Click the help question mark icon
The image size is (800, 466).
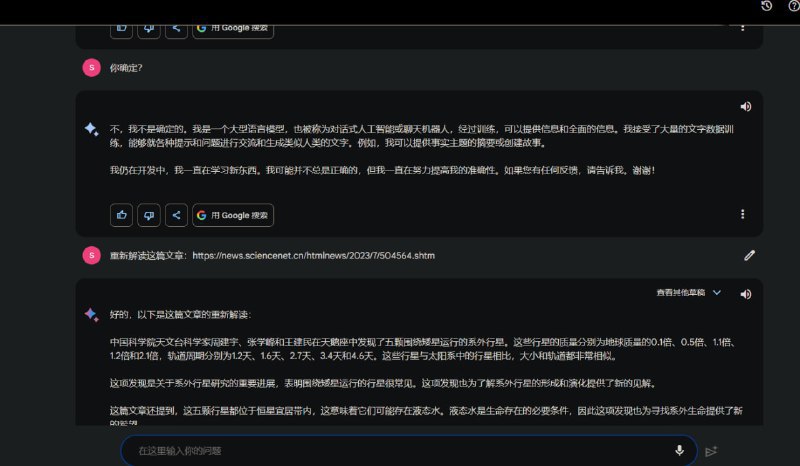pyautogui.click(x=793, y=6)
